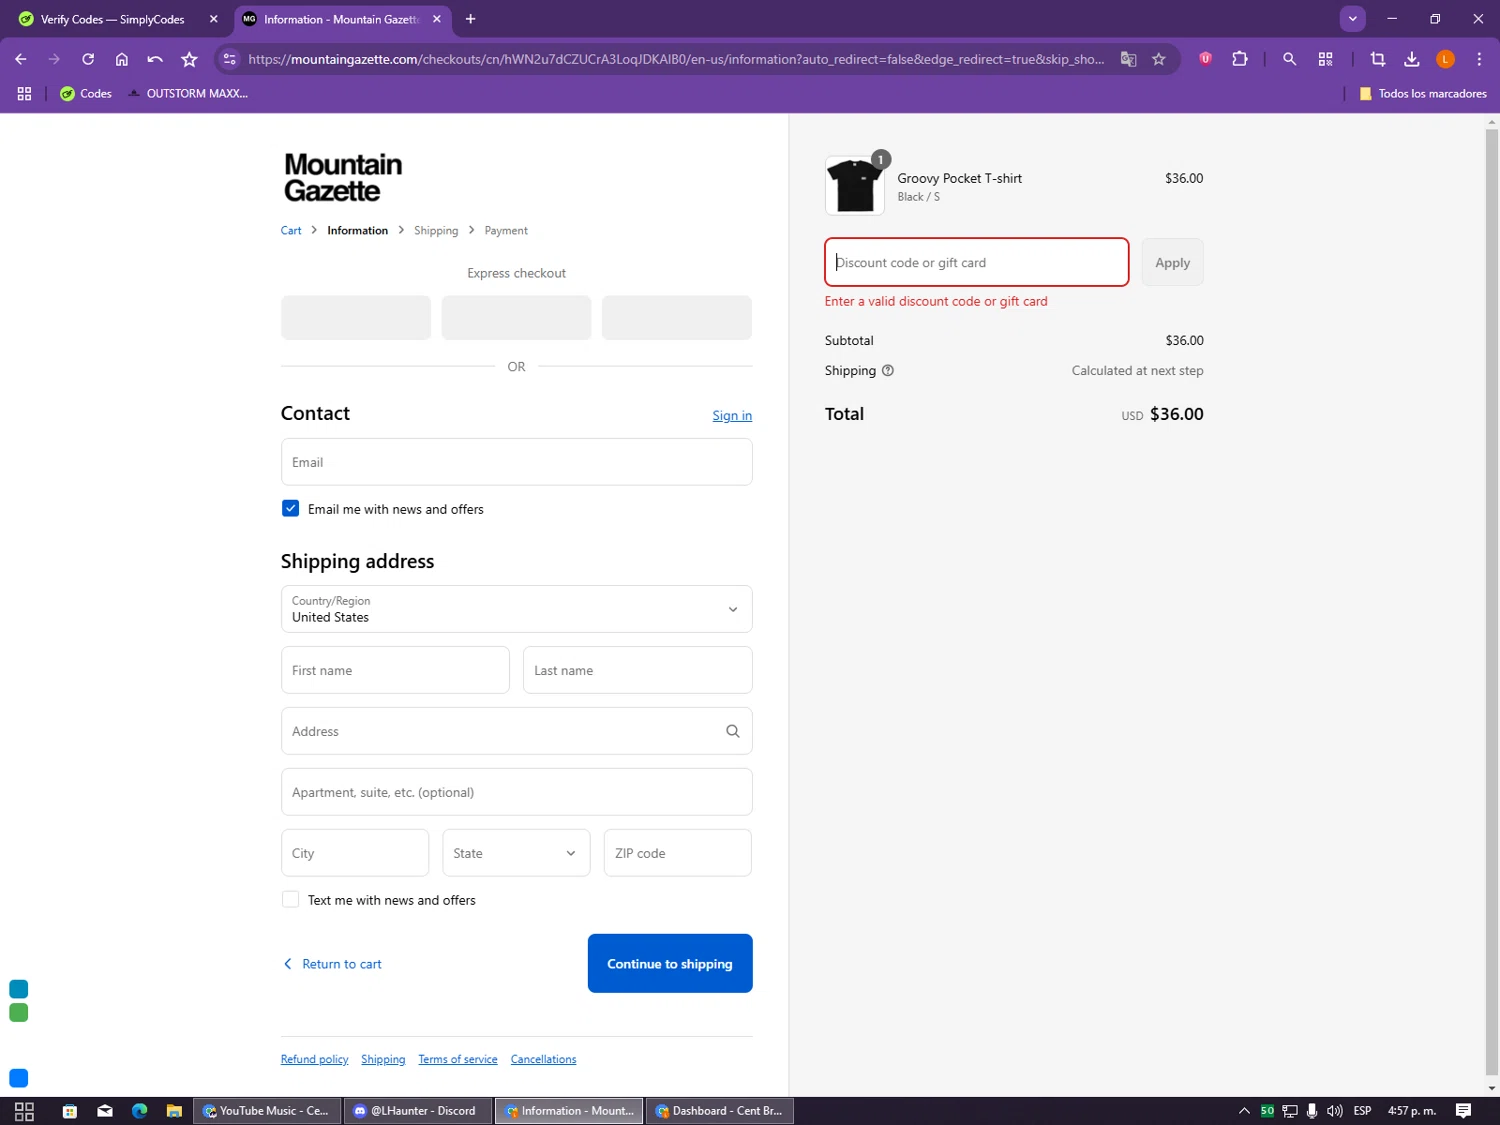Reload the checkout page

[88, 59]
